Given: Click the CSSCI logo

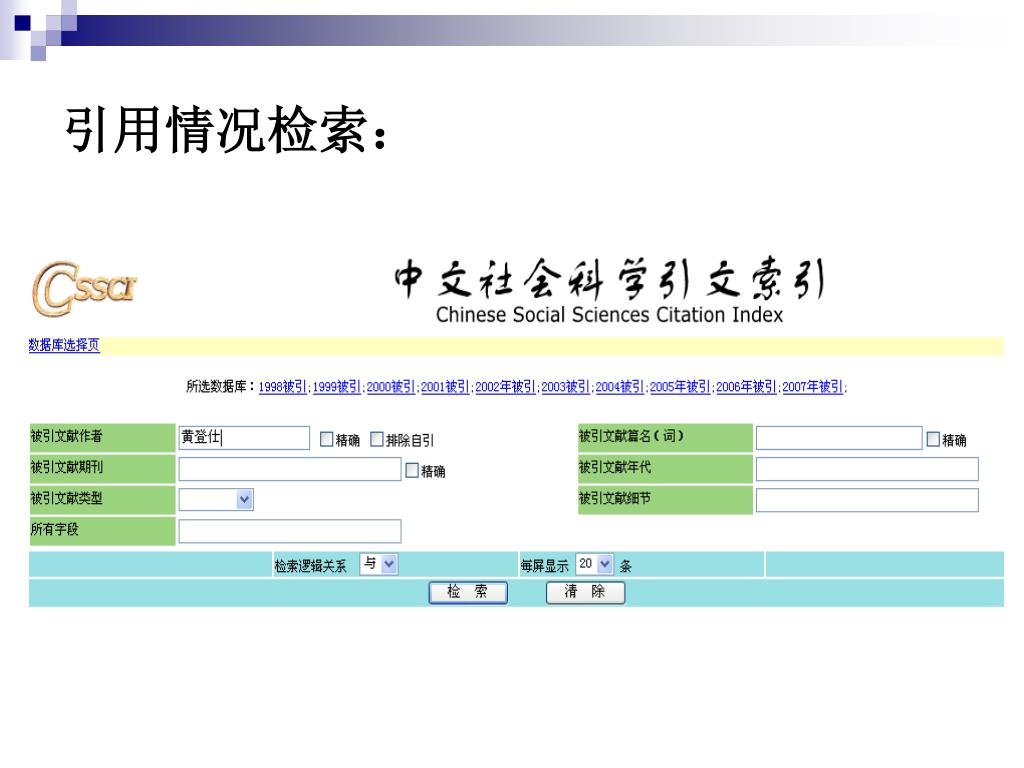Looking at the screenshot, I should 85,289.
